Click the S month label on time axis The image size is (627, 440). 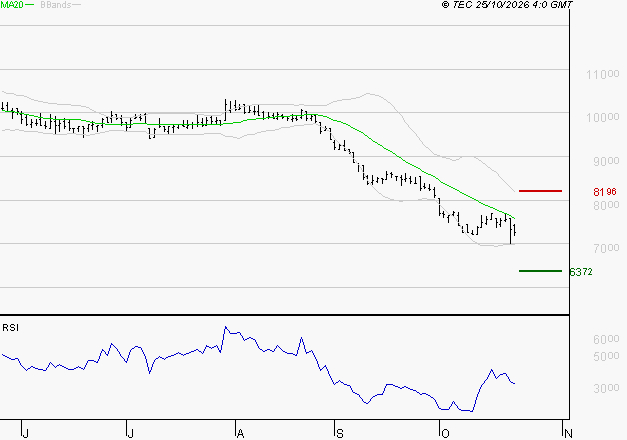click(339, 433)
